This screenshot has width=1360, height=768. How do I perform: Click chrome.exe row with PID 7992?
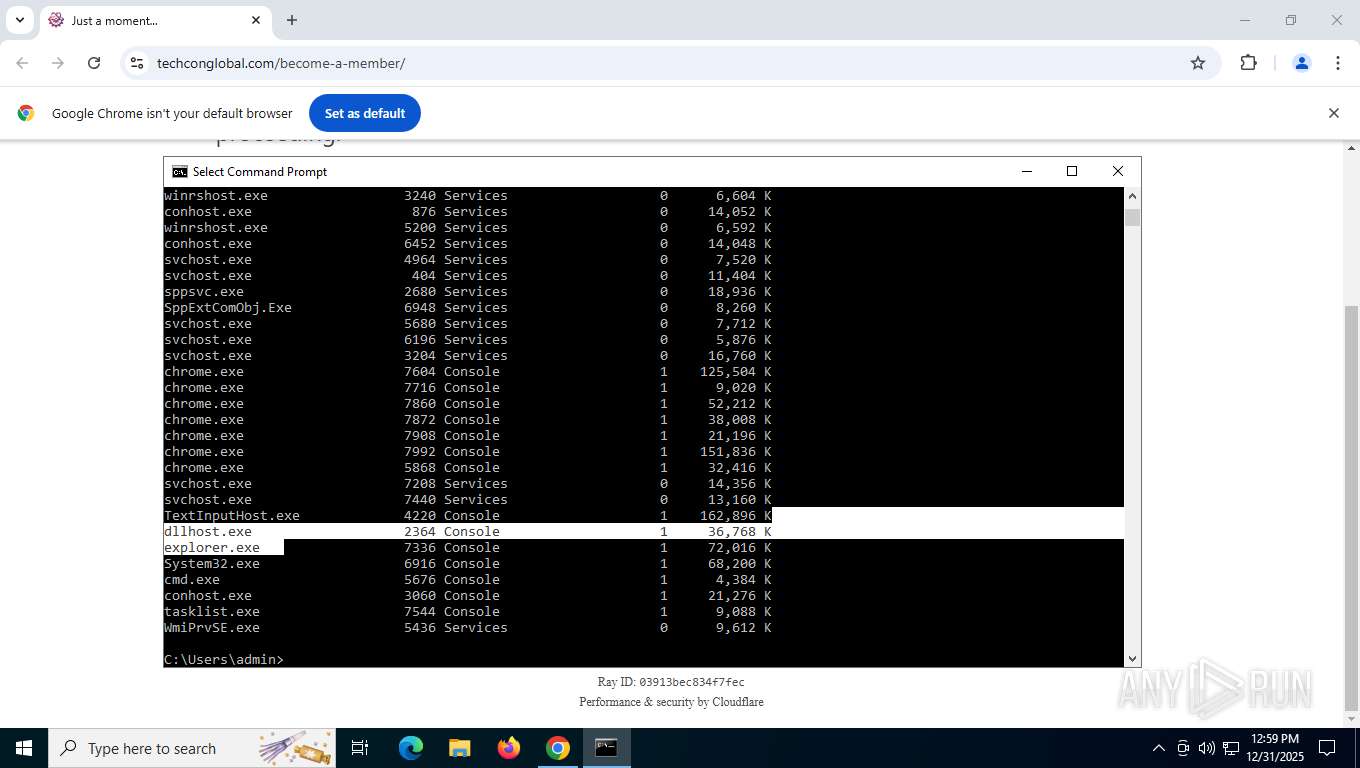(x=468, y=452)
